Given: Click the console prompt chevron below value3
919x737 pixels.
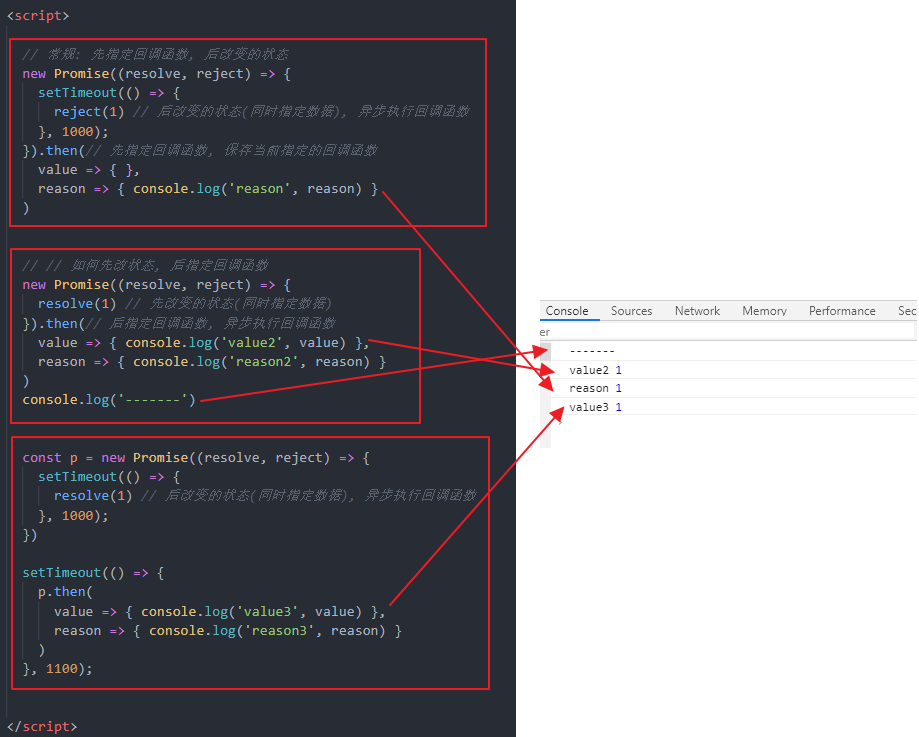Looking at the screenshot, I should (x=560, y=422).
